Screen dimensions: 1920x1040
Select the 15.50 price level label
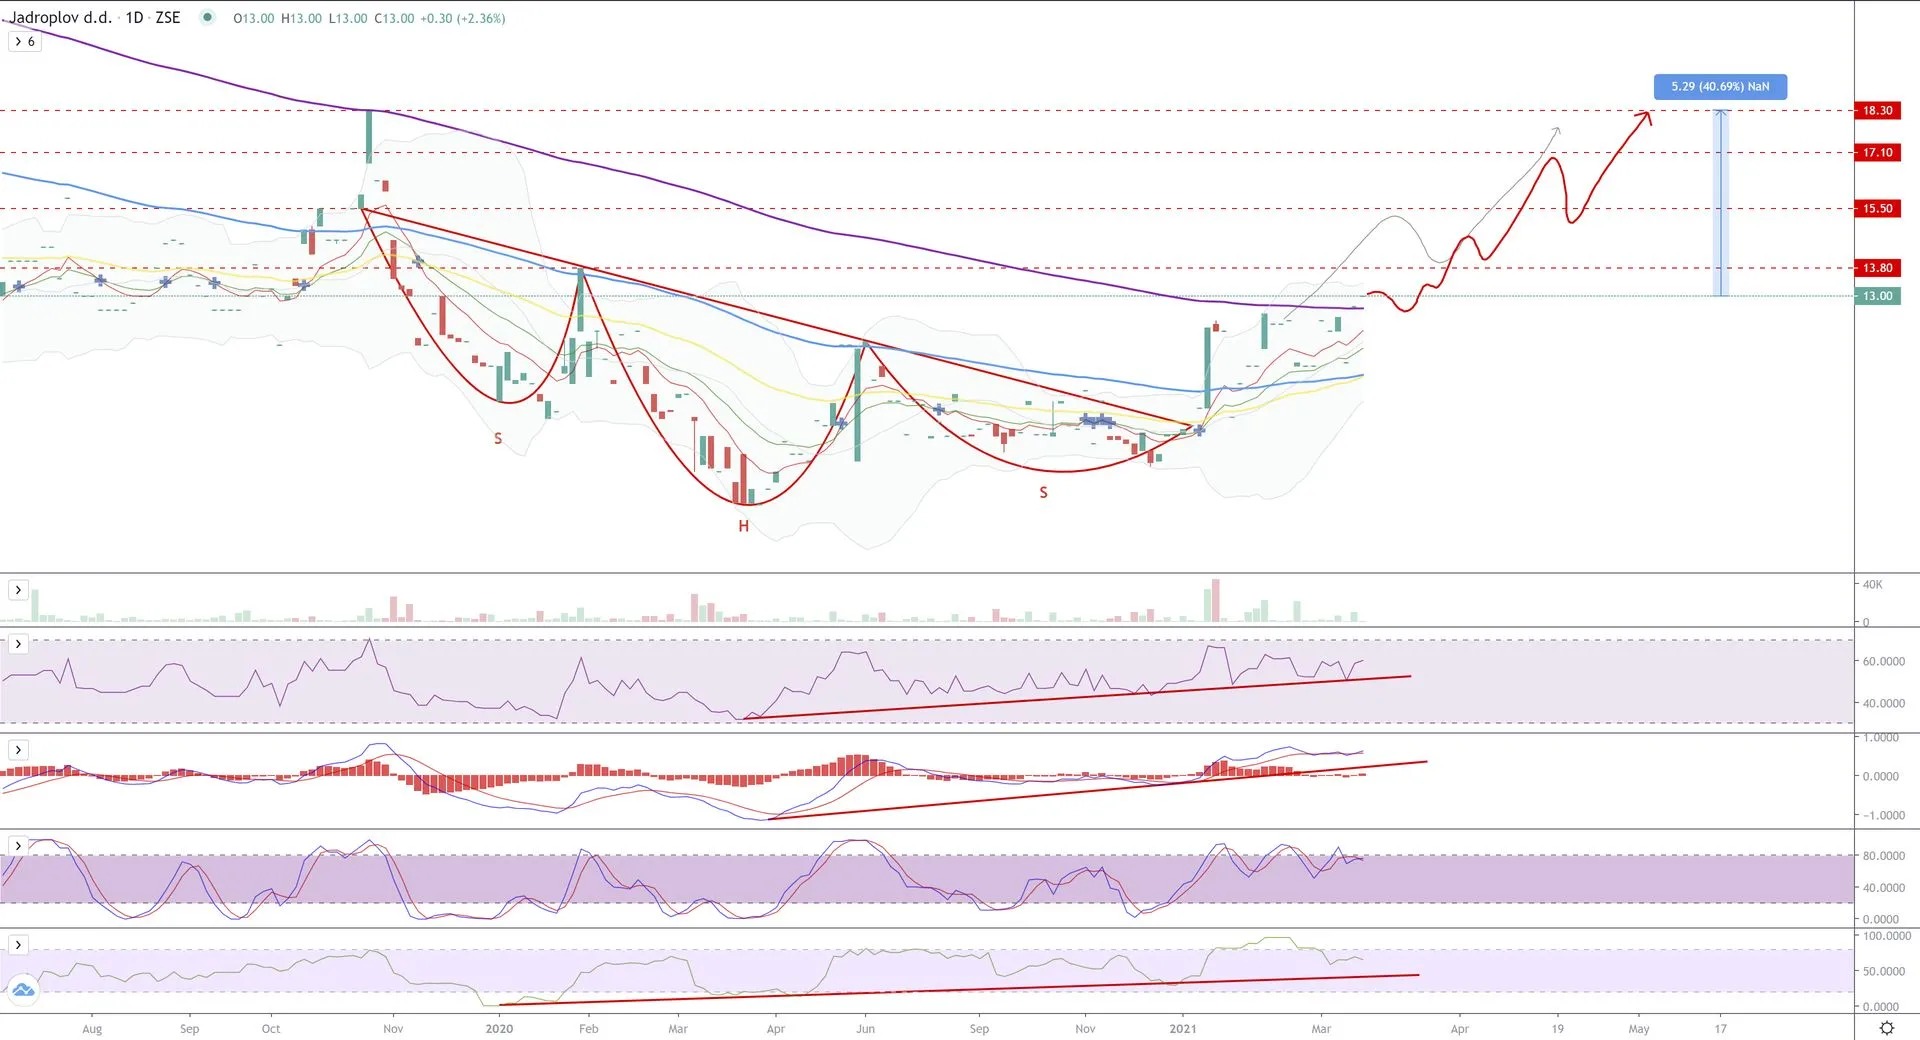(1877, 208)
